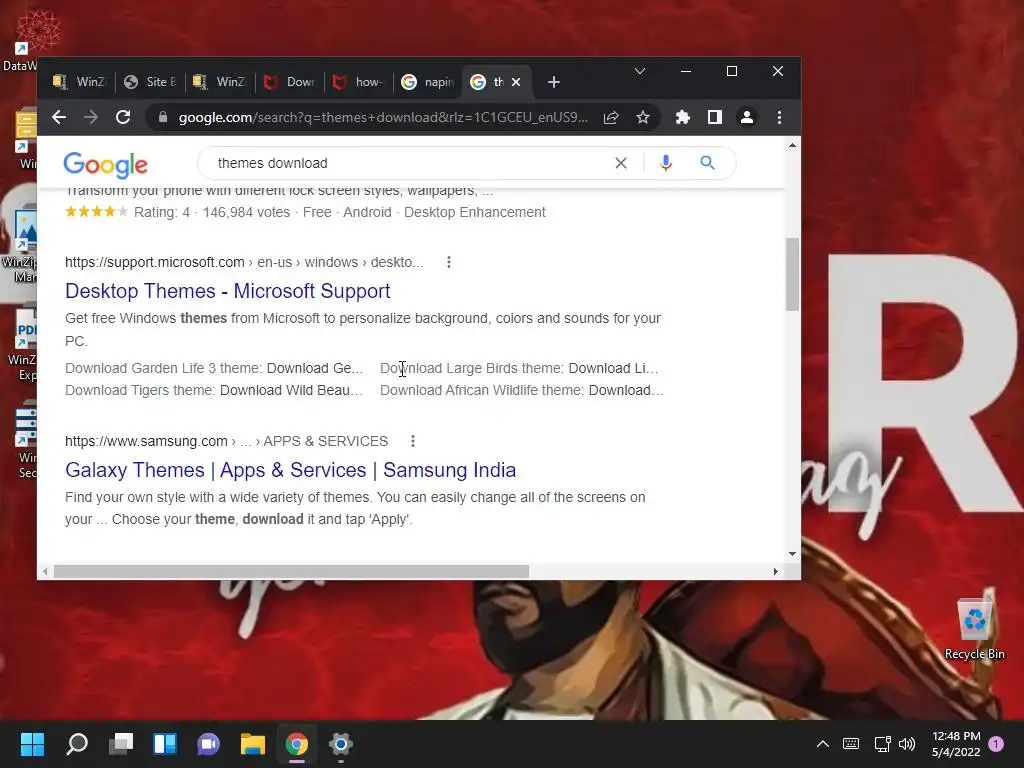Open taskbar Search
Image resolution: width=1024 pixels, height=768 pixels.
tap(77, 744)
